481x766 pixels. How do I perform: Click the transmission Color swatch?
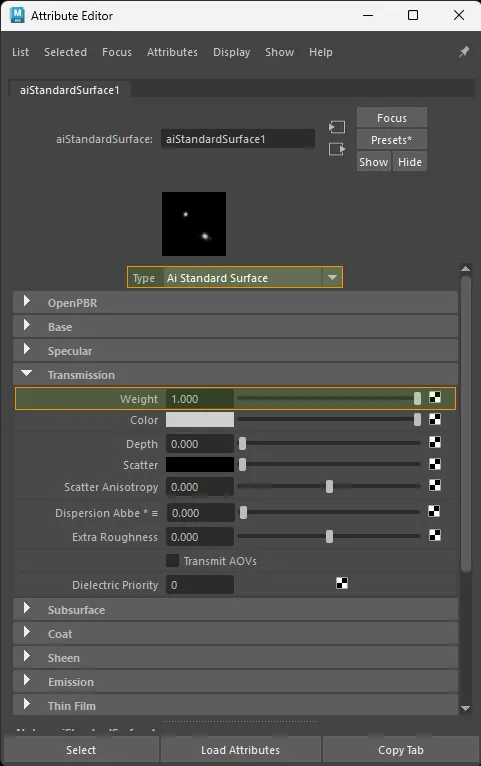click(x=200, y=420)
